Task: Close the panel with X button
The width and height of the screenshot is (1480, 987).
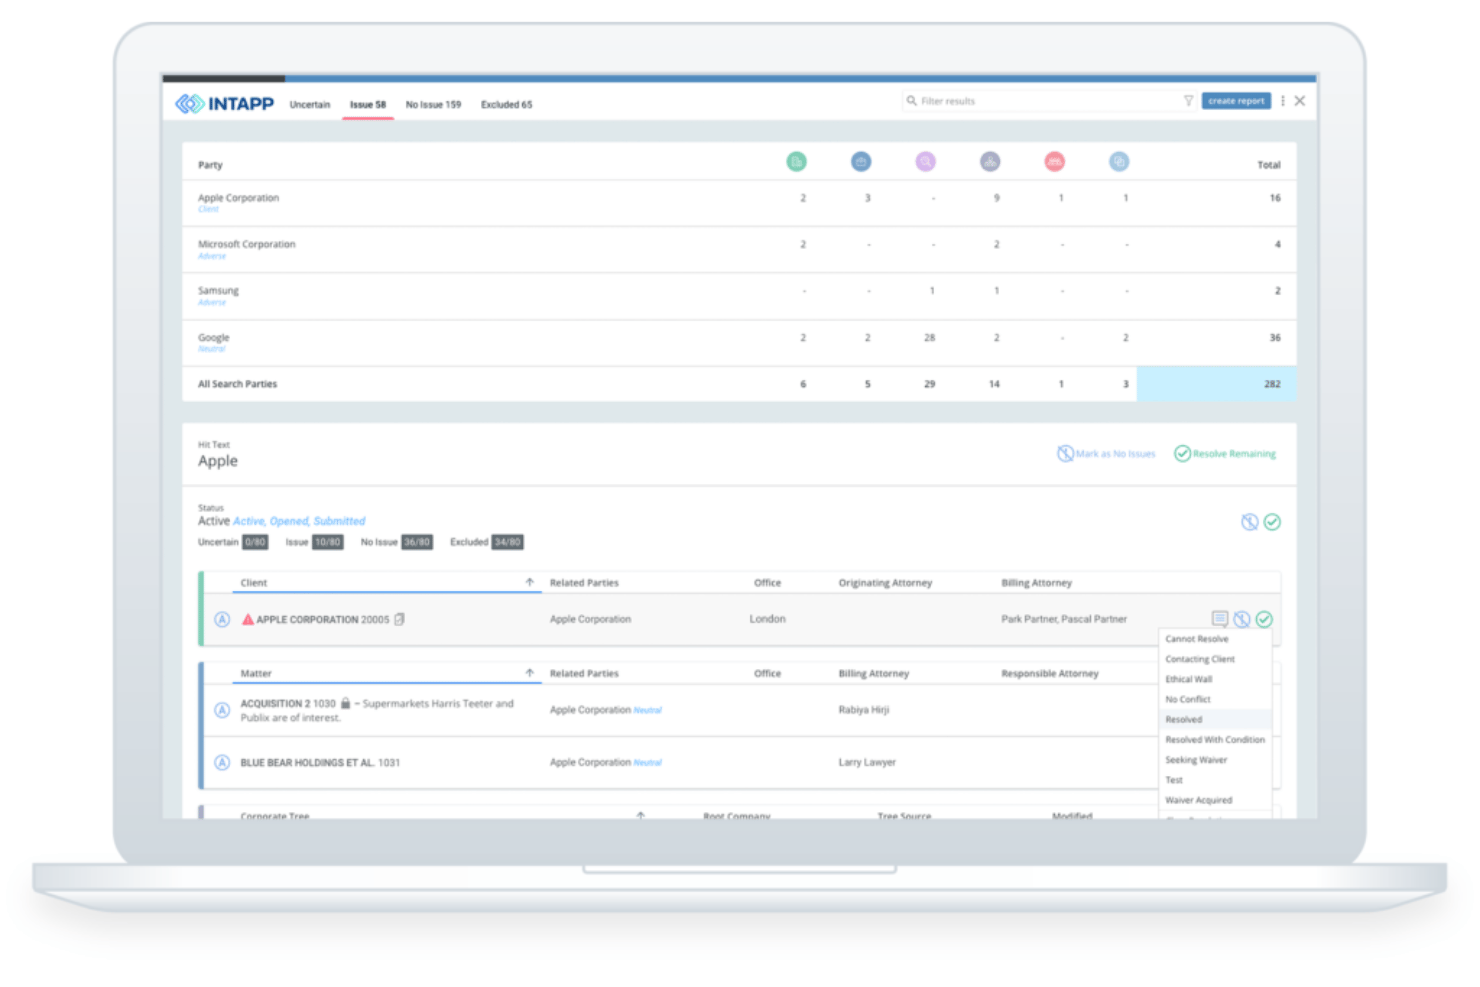Action: point(1300,101)
